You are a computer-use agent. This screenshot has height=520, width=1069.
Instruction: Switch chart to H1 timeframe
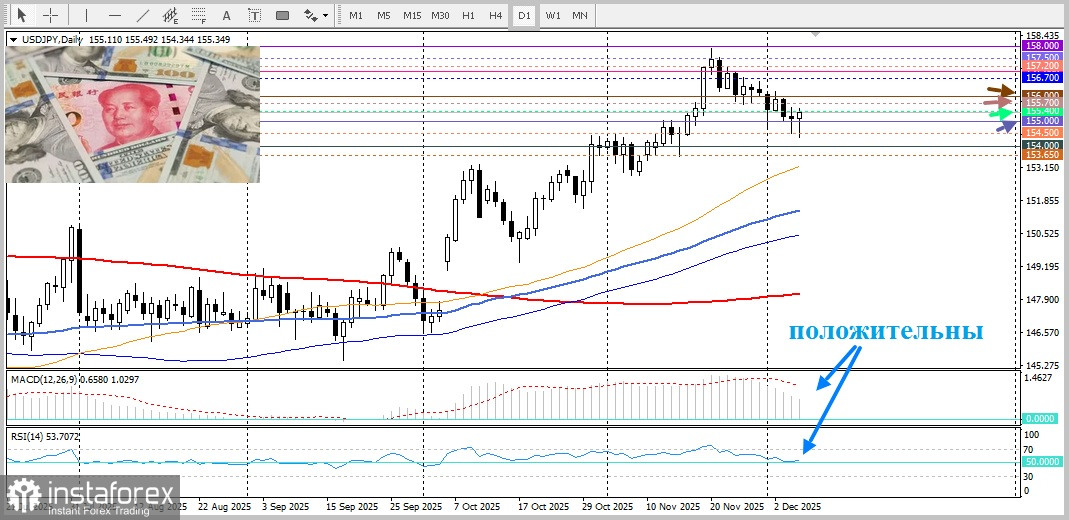click(x=468, y=15)
